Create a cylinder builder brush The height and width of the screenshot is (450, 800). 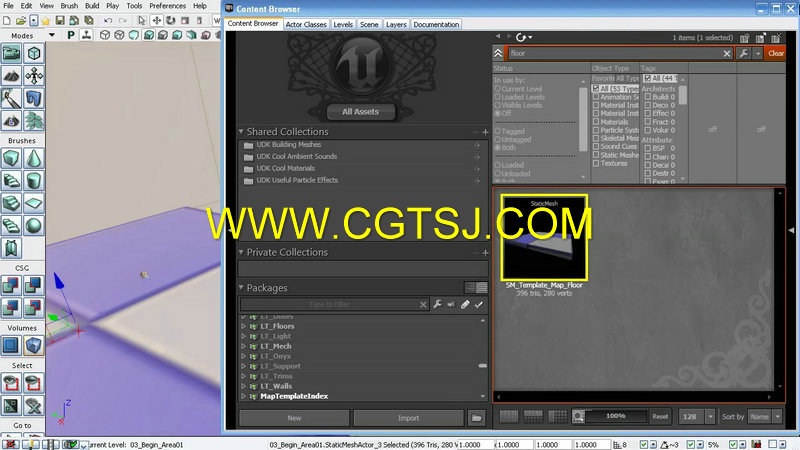pyautogui.click(x=34, y=181)
